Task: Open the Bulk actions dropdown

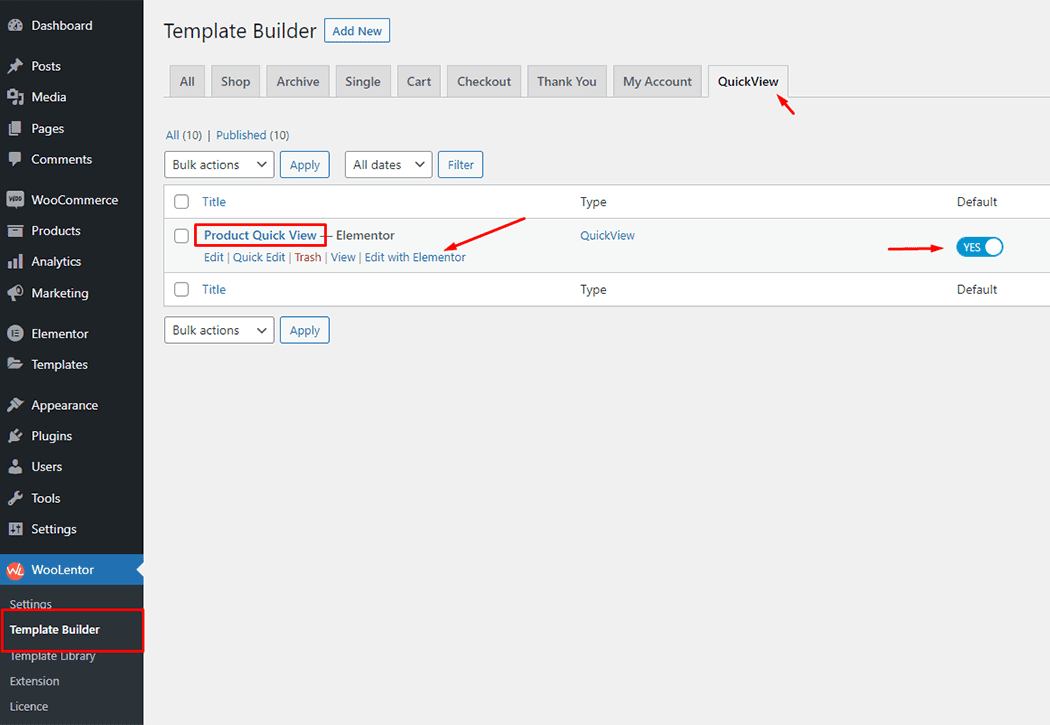Action: click(x=219, y=164)
